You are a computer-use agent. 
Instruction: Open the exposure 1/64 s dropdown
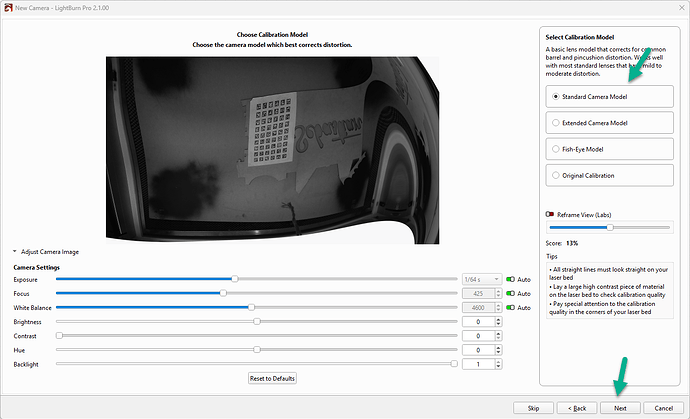click(x=482, y=279)
